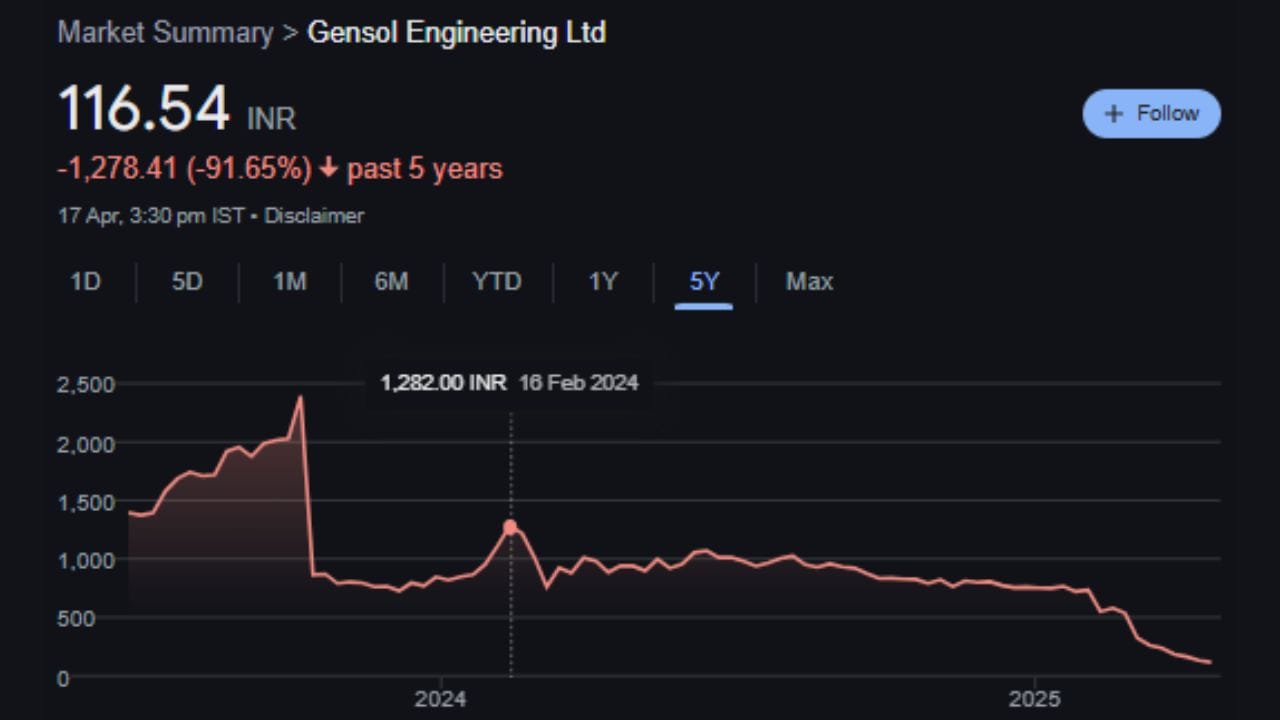Select the 5D time range tab
Image resolution: width=1280 pixels, height=720 pixels.
click(187, 282)
